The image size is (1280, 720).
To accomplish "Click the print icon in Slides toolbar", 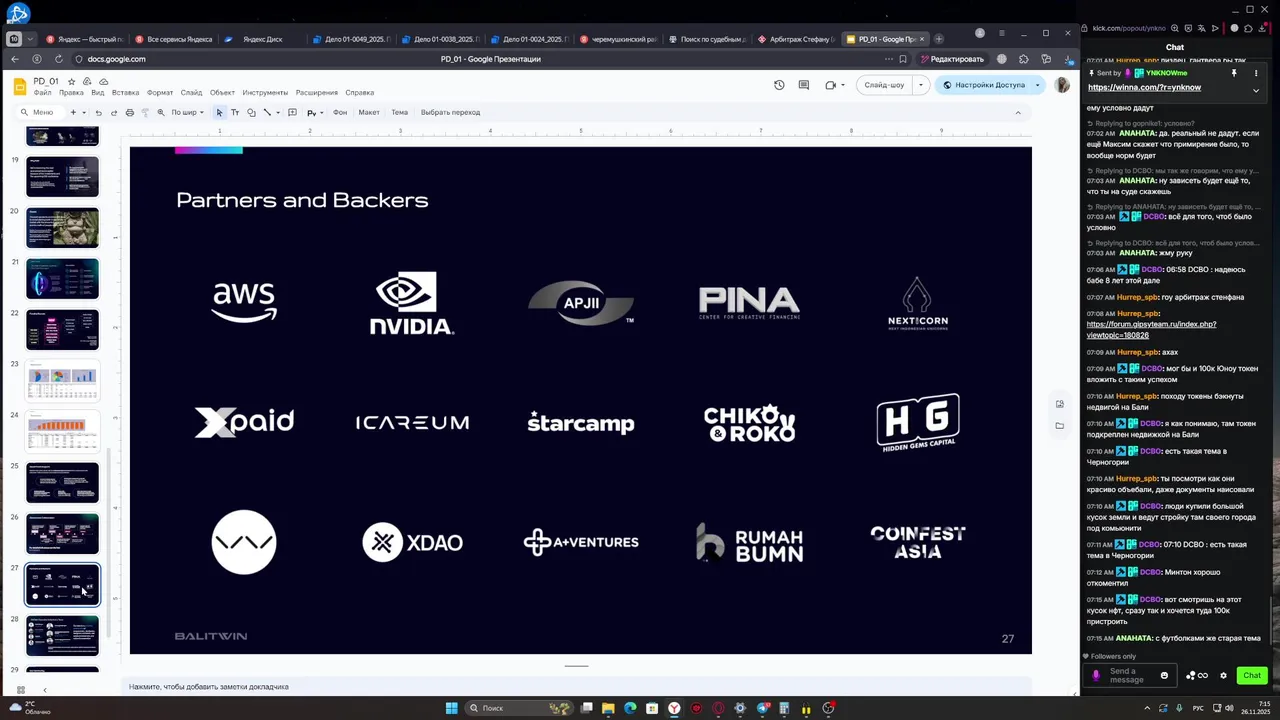I will click(x=130, y=112).
